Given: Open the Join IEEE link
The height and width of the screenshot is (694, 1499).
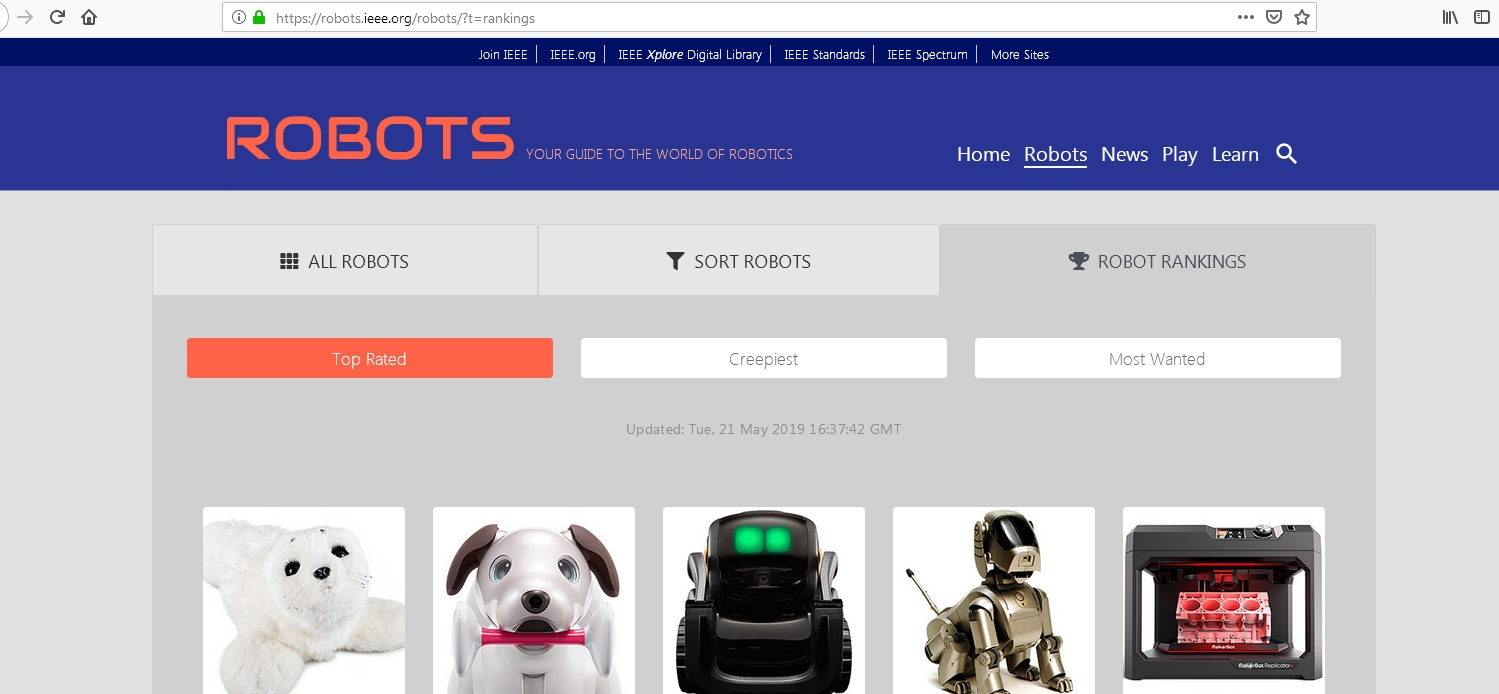Looking at the screenshot, I should [x=502, y=55].
